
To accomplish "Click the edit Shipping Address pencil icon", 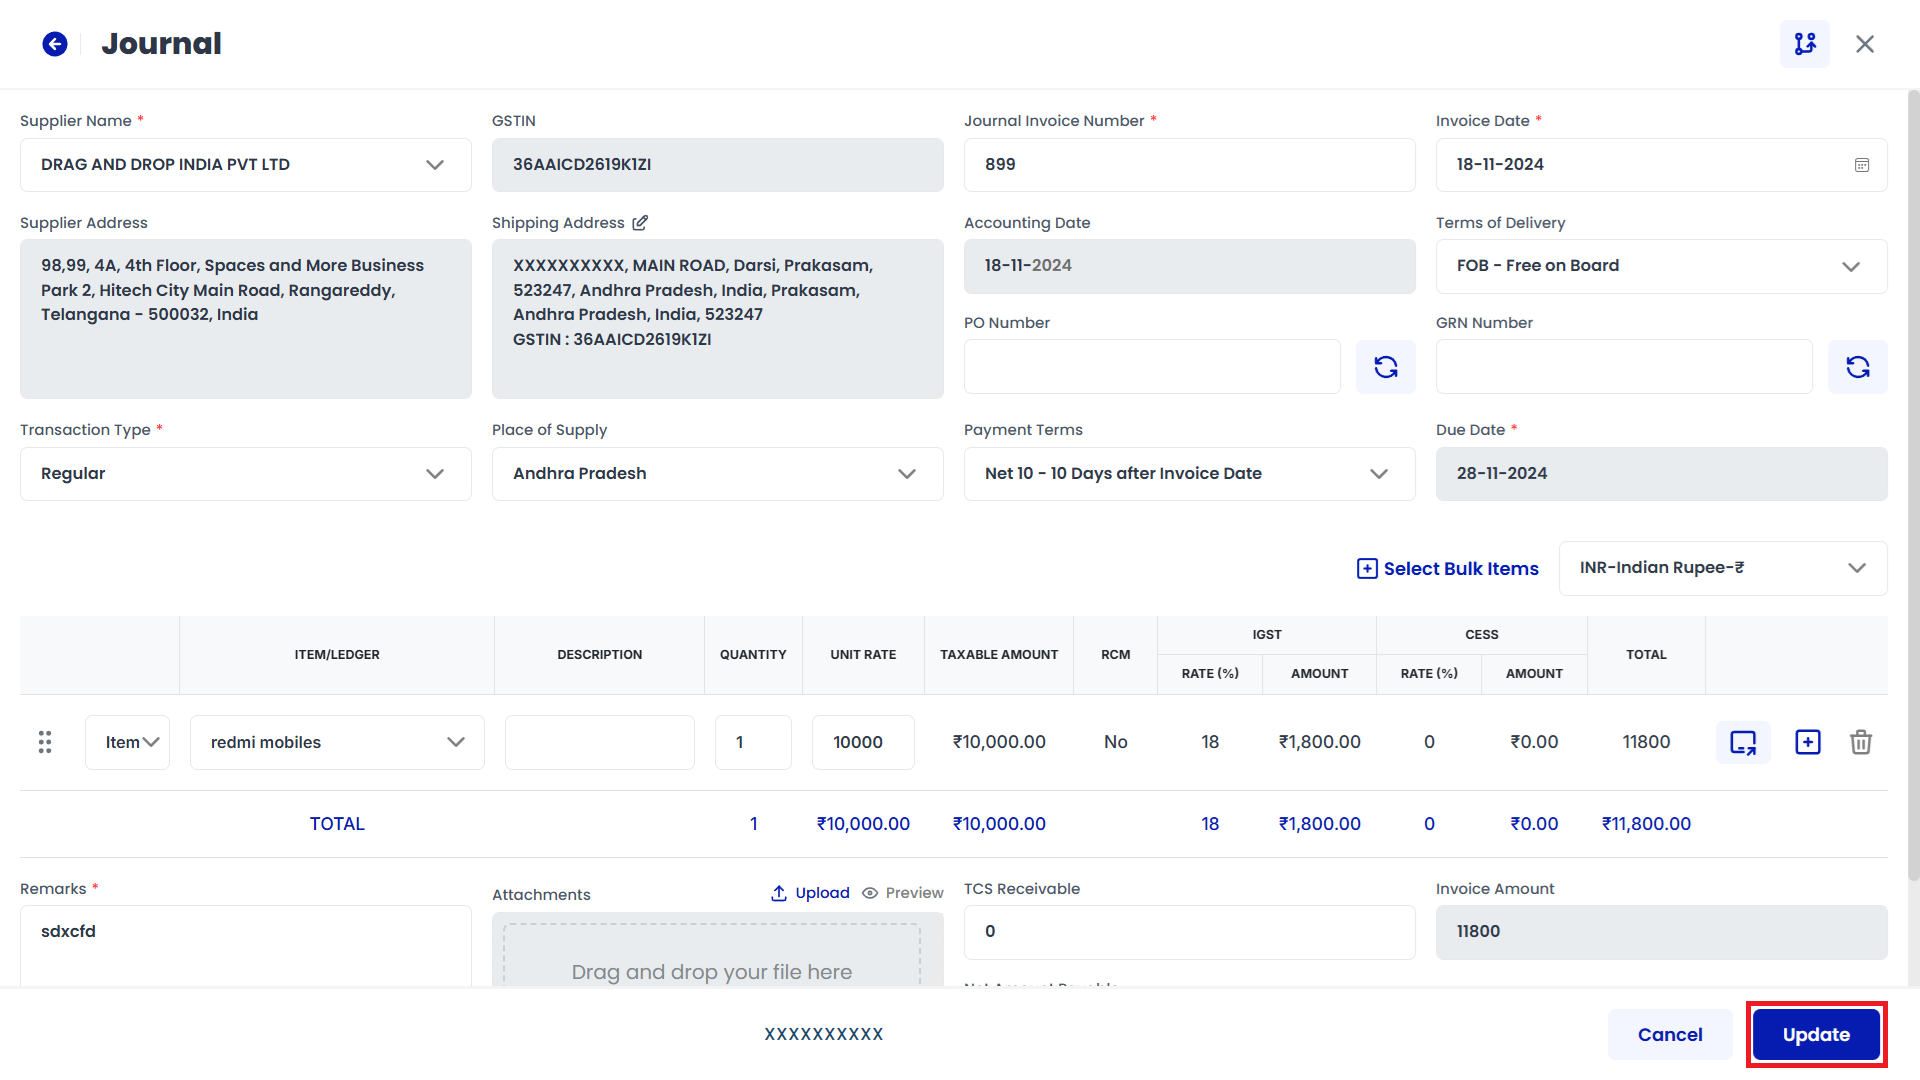I will [x=640, y=223].
